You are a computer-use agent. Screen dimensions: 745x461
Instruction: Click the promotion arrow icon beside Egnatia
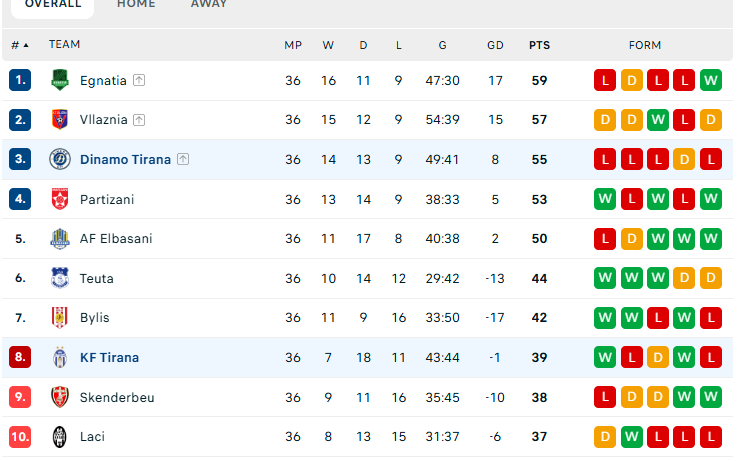pos(139,80)
